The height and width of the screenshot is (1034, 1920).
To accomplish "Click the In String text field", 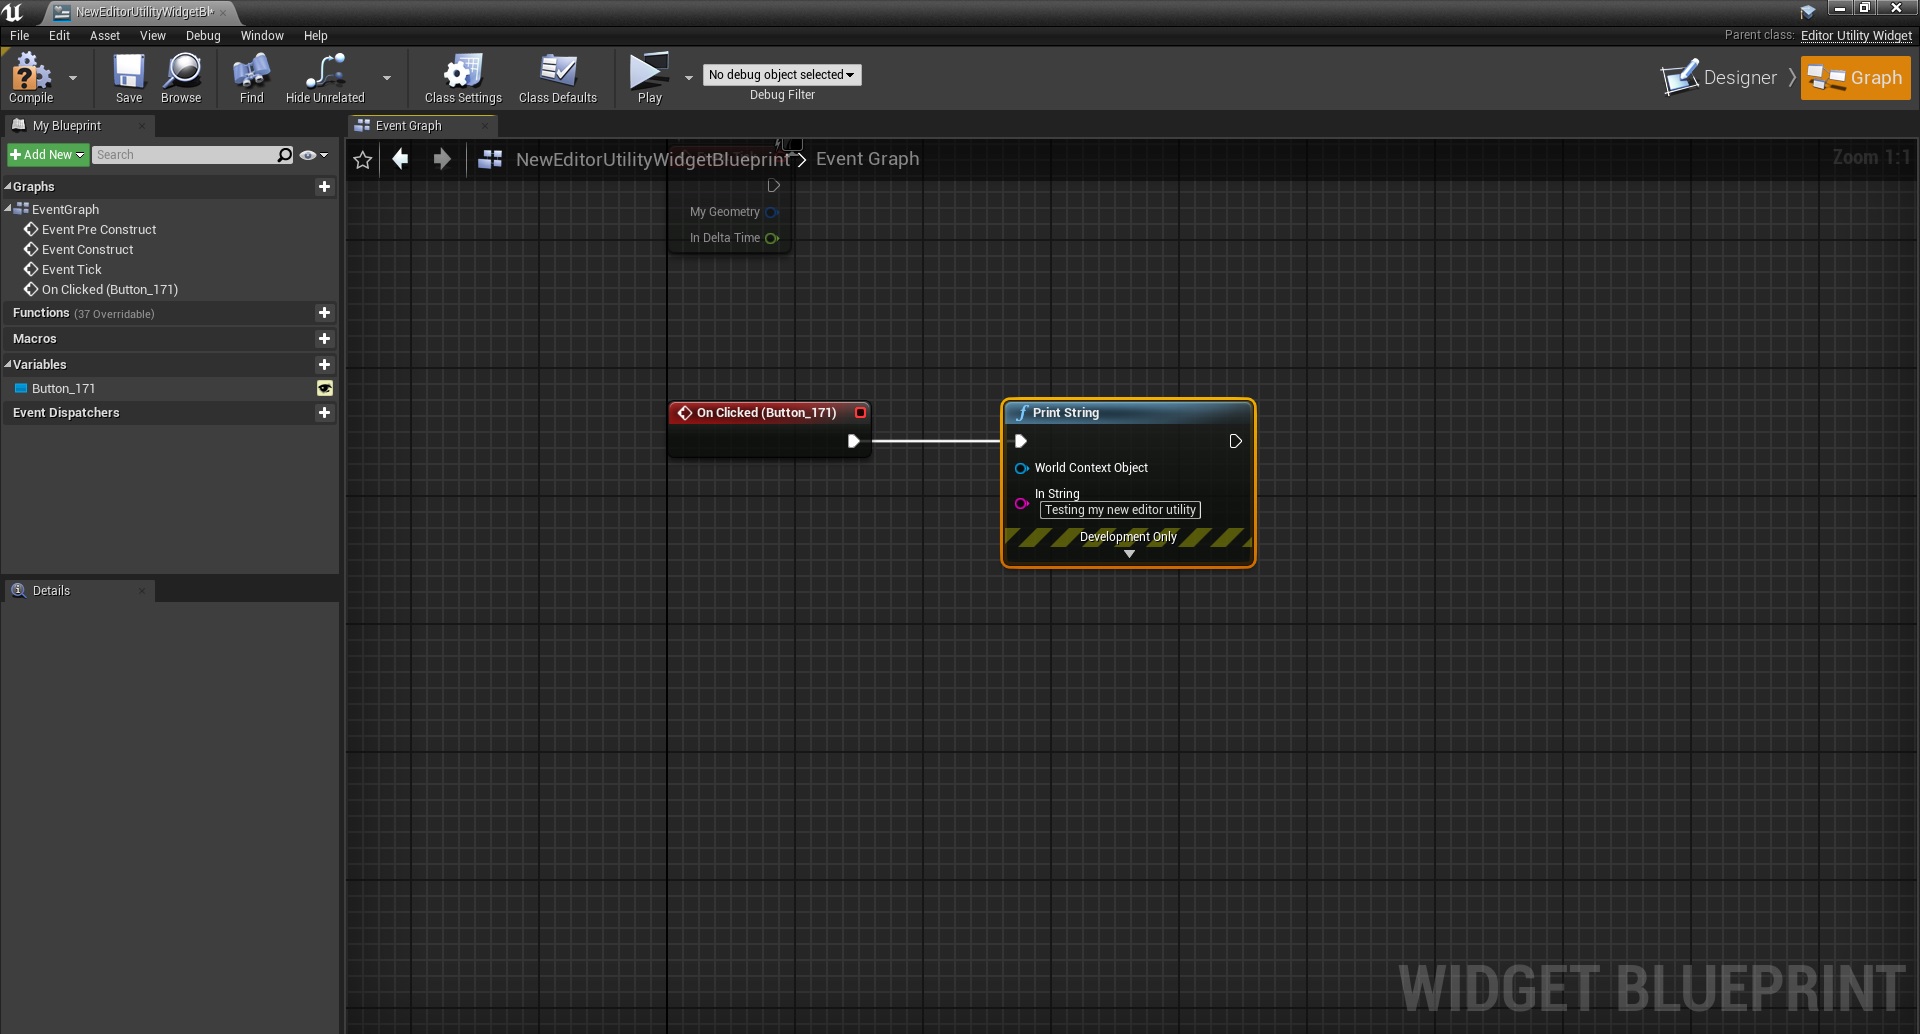I will tap(1119, 510).
